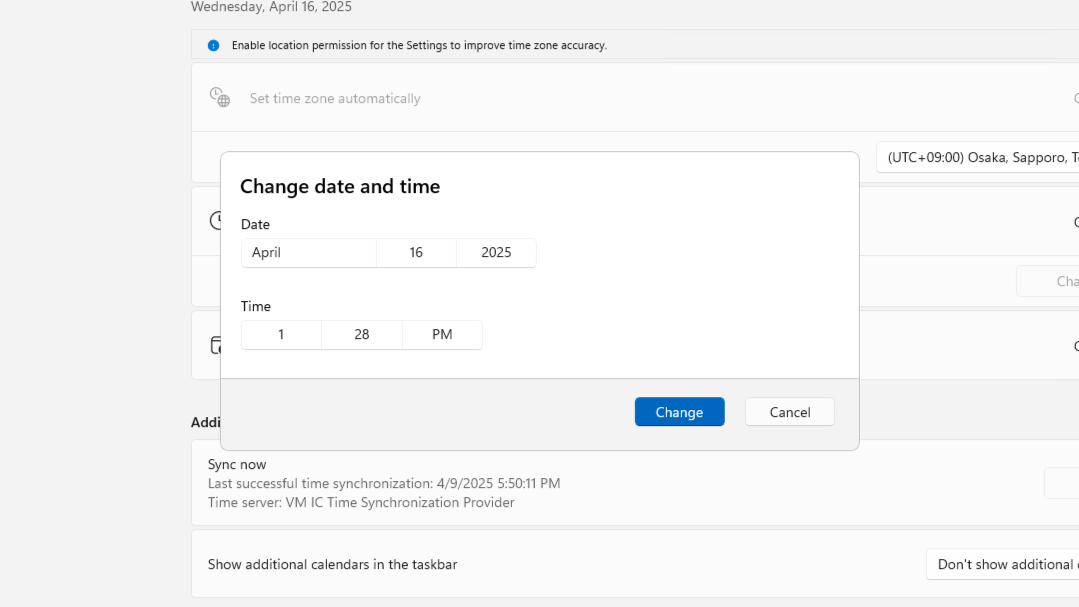Expand the additional calendars dropdown

coord(1002,564)
